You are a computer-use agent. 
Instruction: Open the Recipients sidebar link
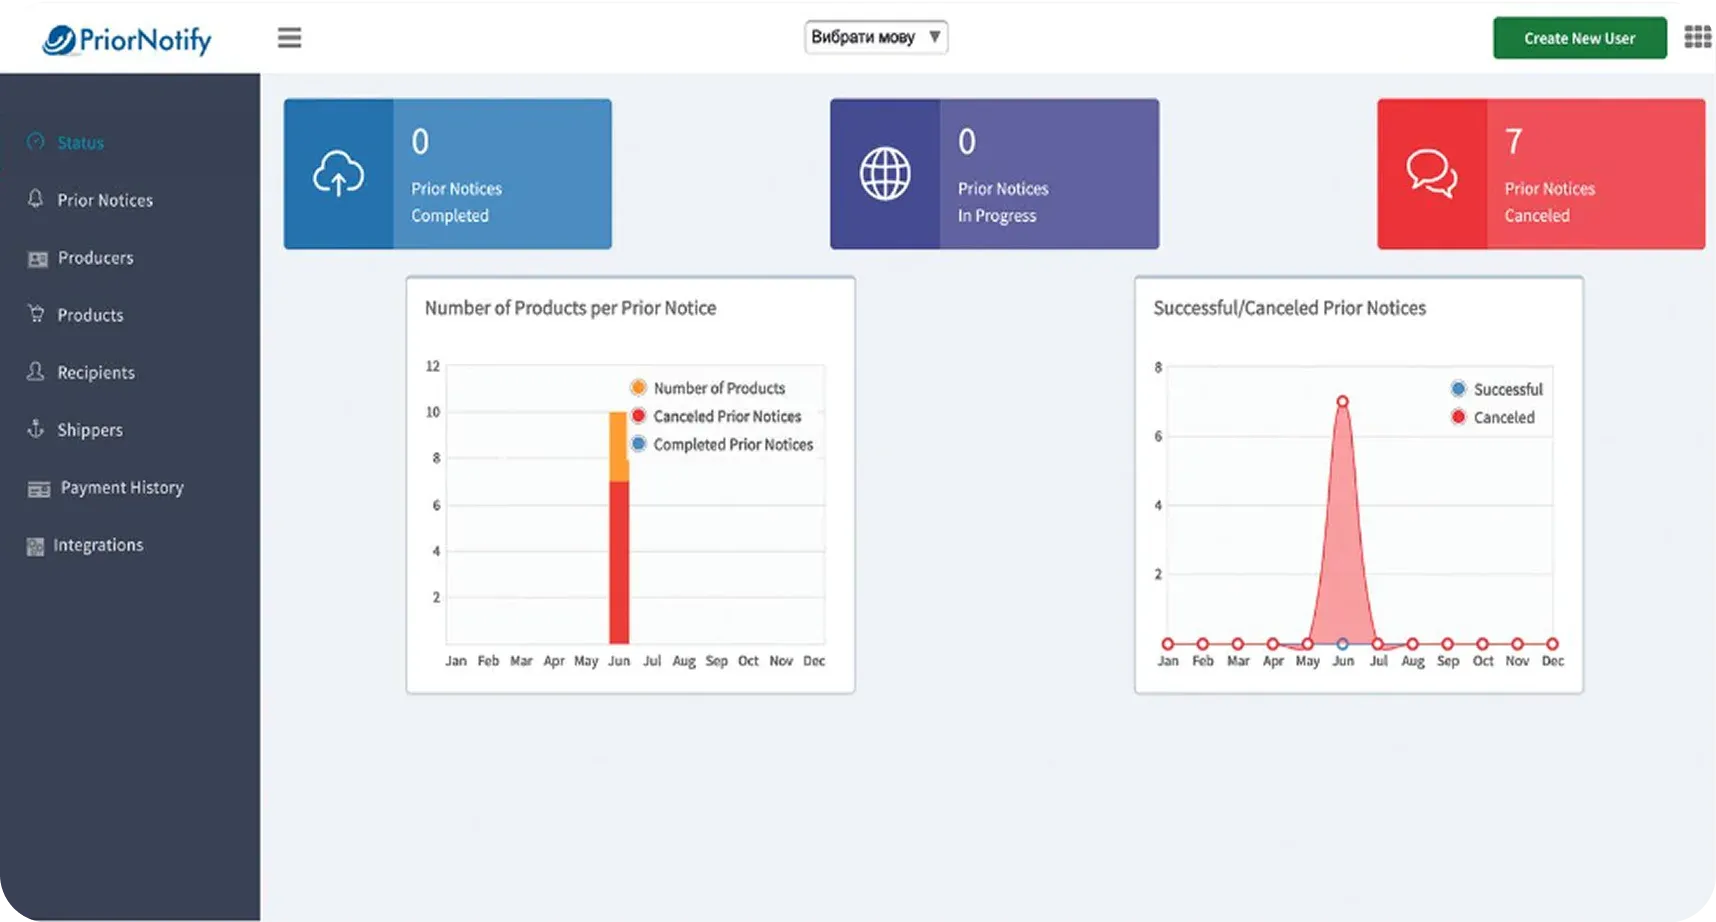click(95, 372)
